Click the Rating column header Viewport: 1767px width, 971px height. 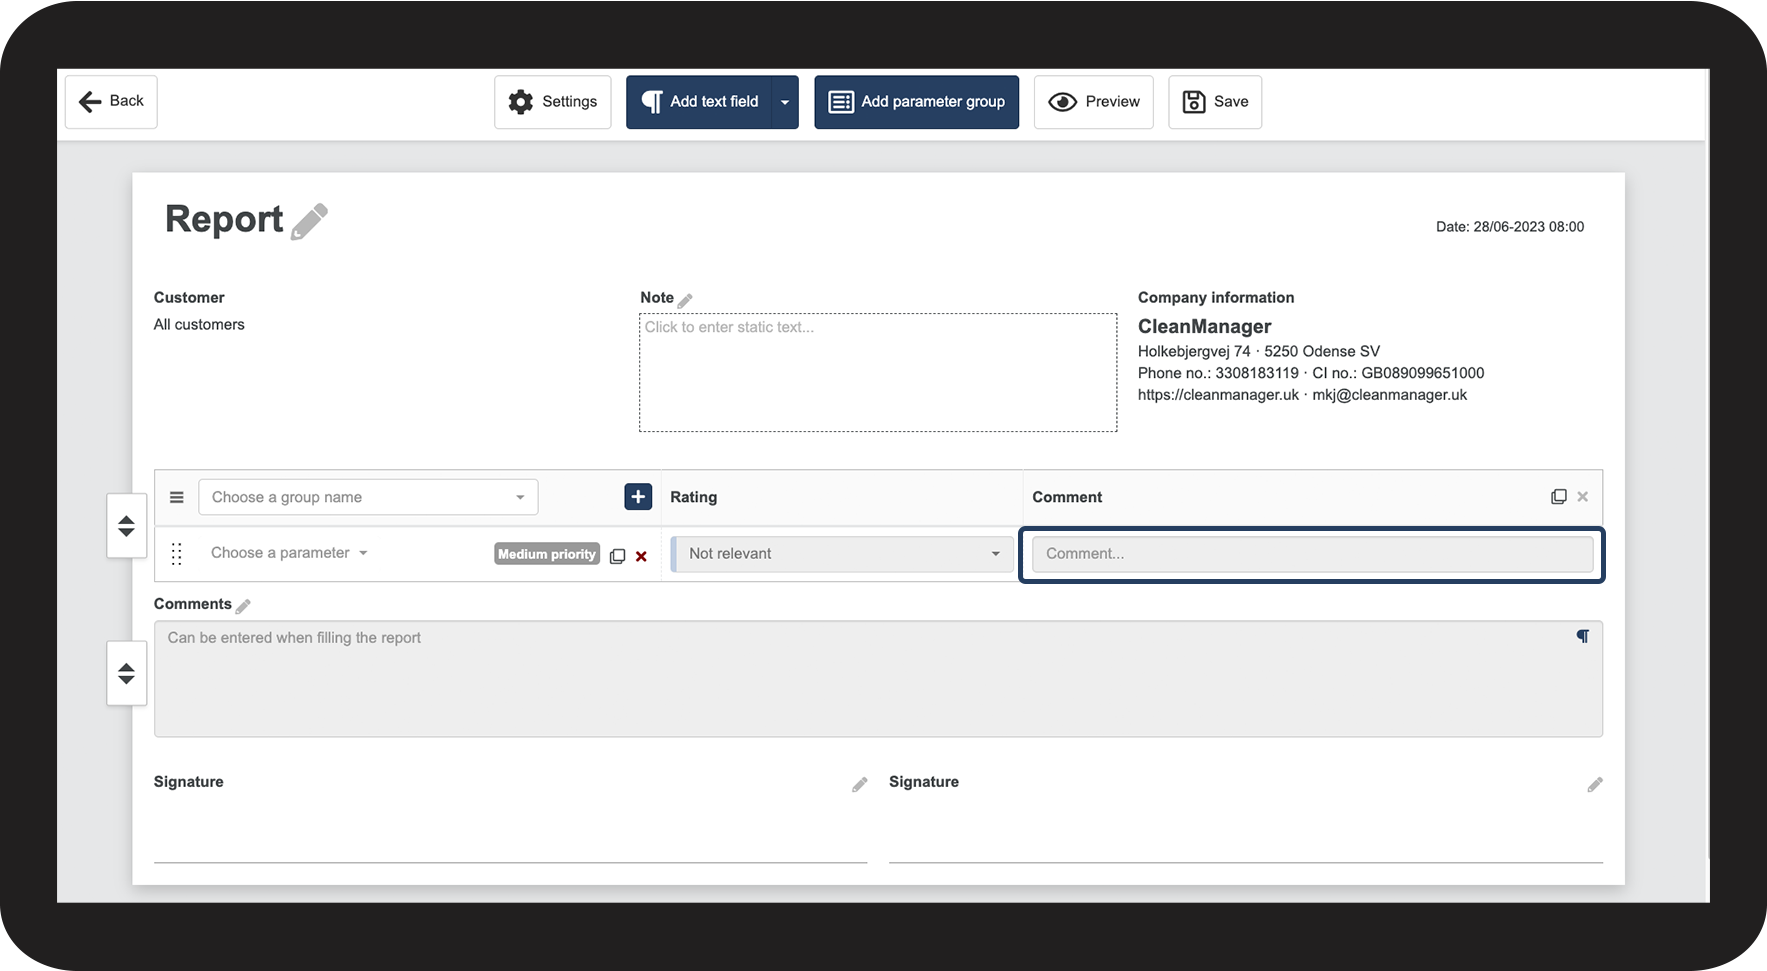click(x=694, y=497)
